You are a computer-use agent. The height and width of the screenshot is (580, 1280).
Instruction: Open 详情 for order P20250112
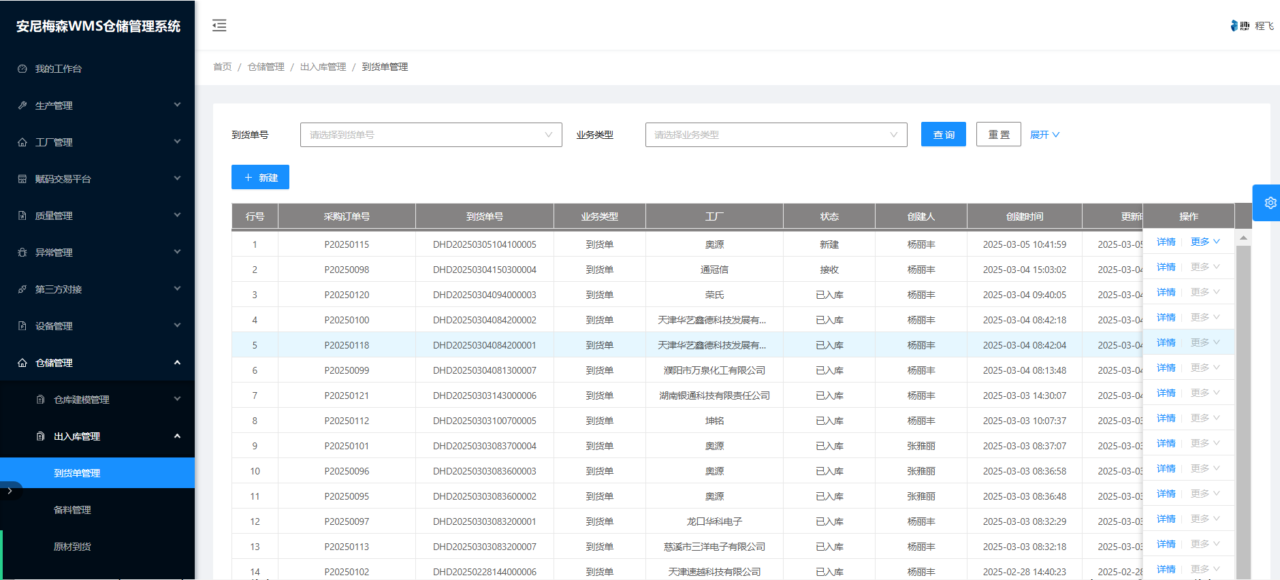tap(1166, 418)
